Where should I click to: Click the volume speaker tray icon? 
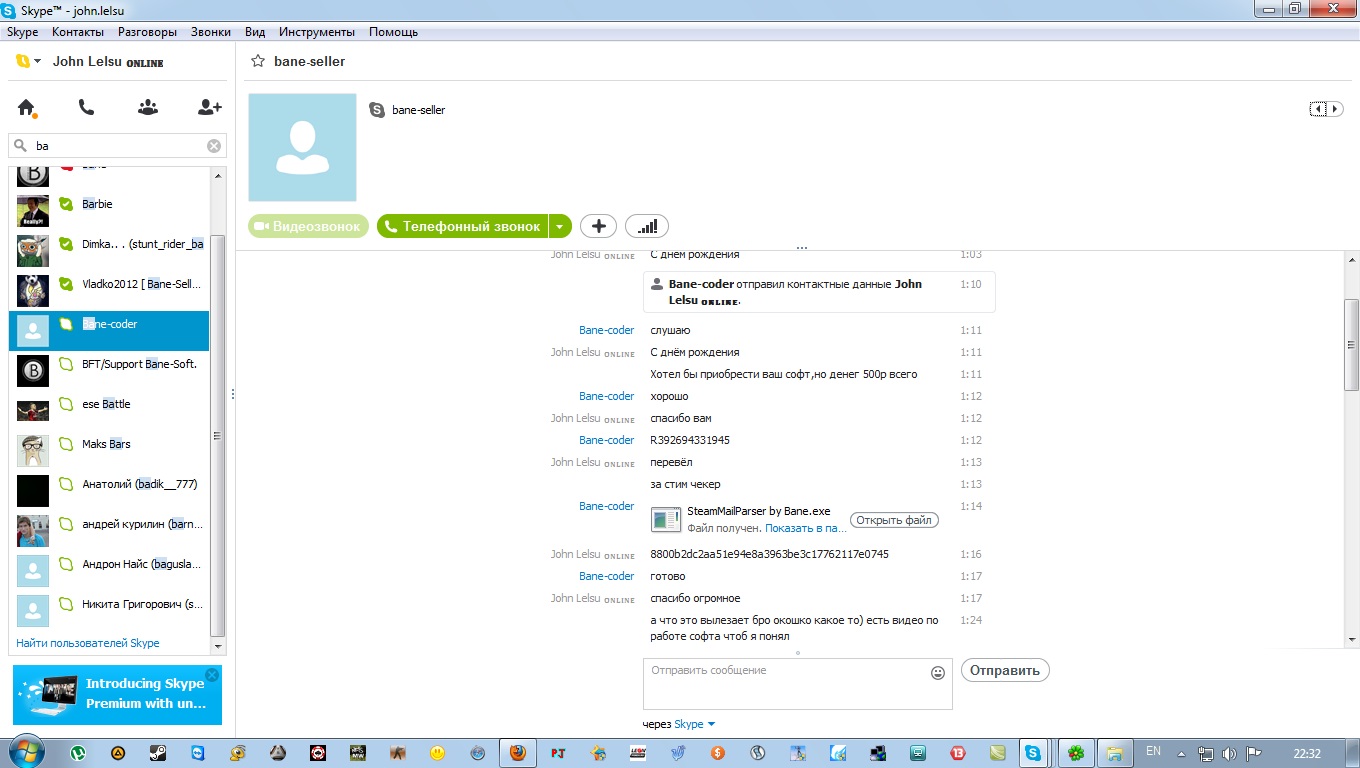[1229, 753]
